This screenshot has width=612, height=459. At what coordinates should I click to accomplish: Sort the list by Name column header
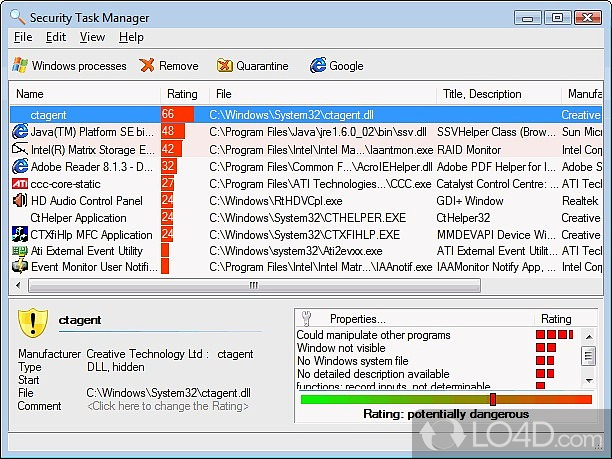(x=85, y=94)
